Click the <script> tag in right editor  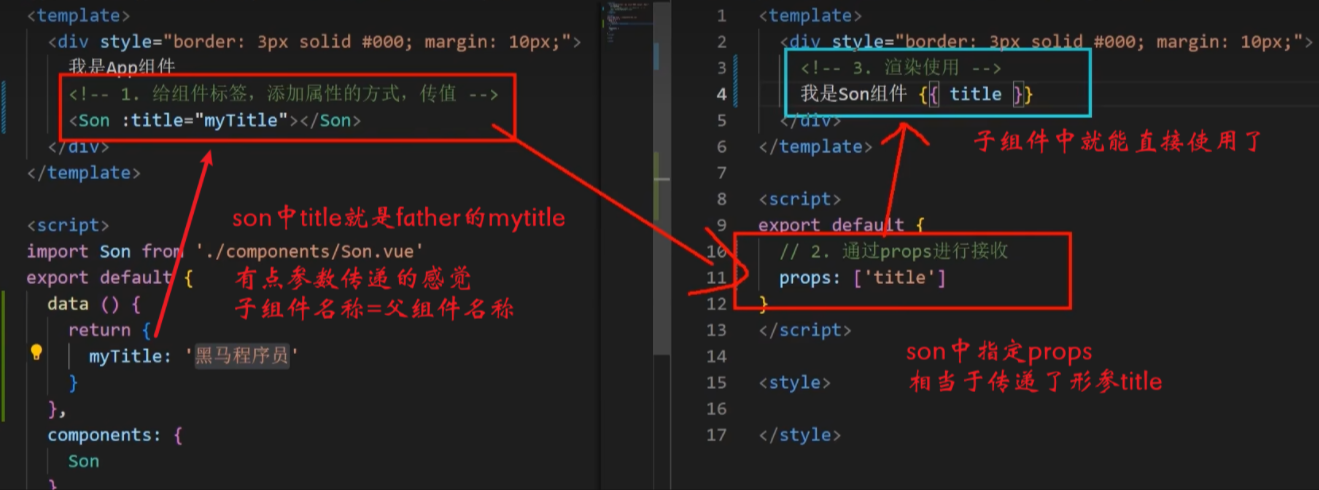[x=800, y=199]
